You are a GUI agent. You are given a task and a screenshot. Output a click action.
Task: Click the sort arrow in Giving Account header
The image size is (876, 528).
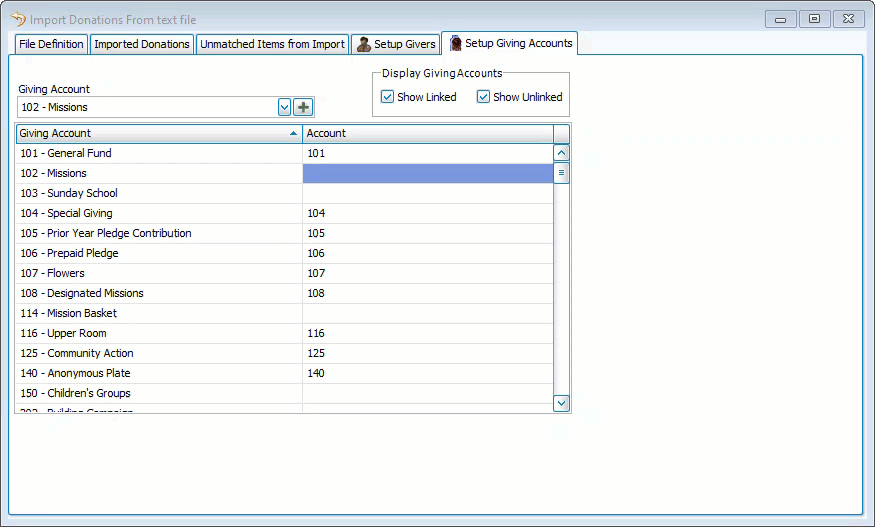[293, 133]
